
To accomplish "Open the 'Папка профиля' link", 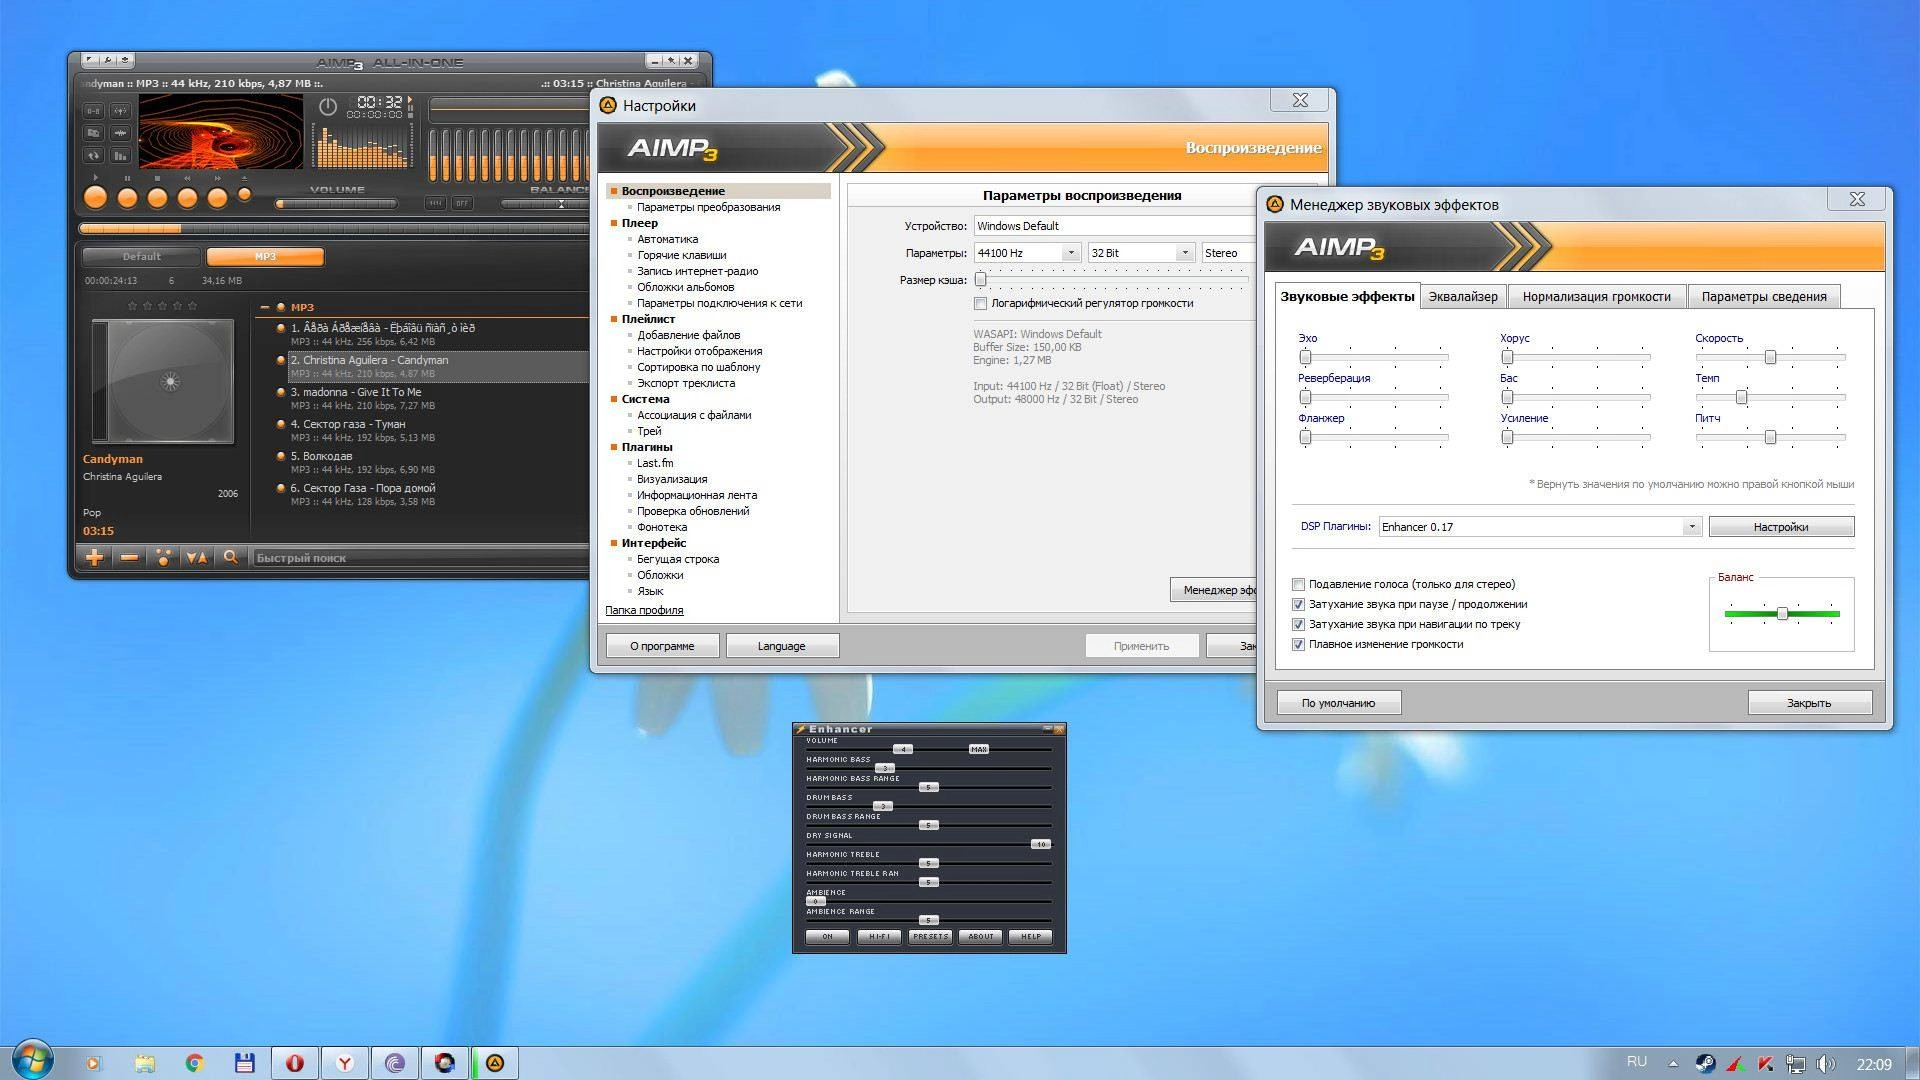I will 644,610.
